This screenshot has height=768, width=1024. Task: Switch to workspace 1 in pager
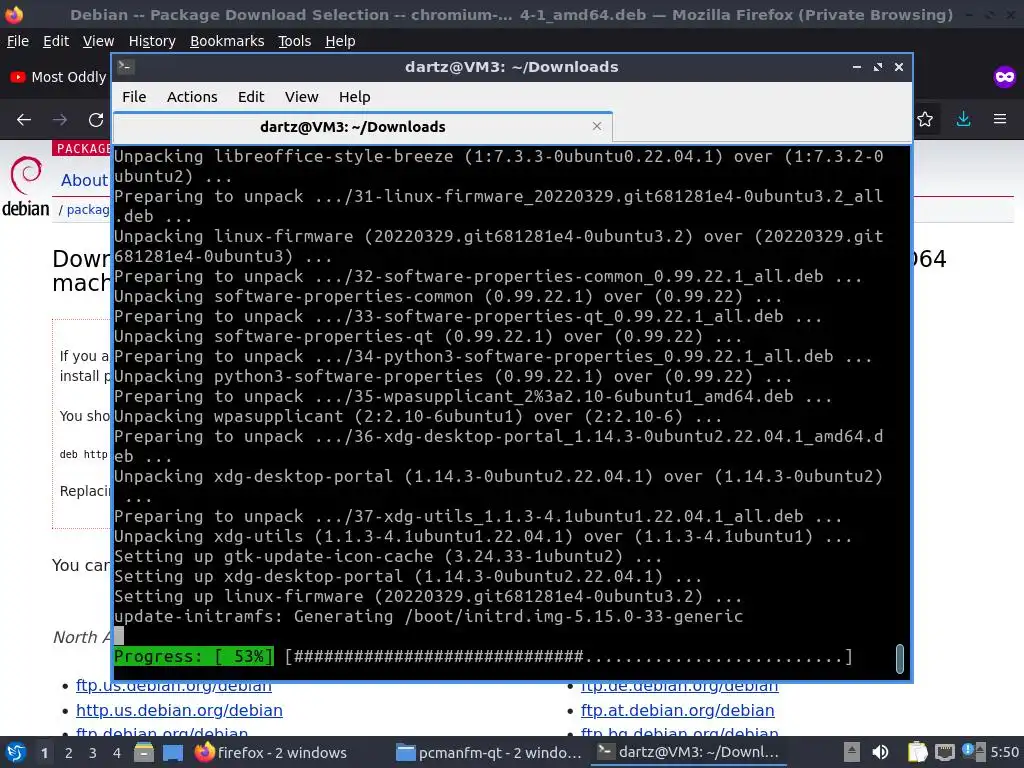(x=44, y=753)
